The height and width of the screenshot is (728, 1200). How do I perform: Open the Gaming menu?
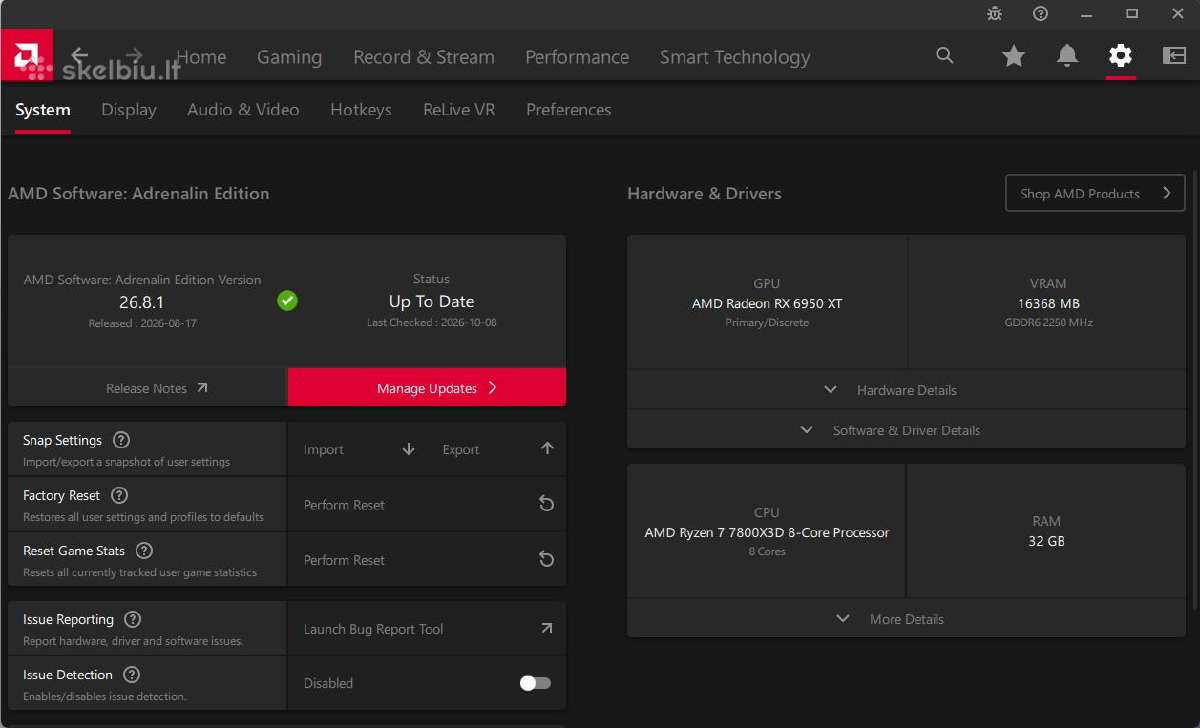[289, 57]
